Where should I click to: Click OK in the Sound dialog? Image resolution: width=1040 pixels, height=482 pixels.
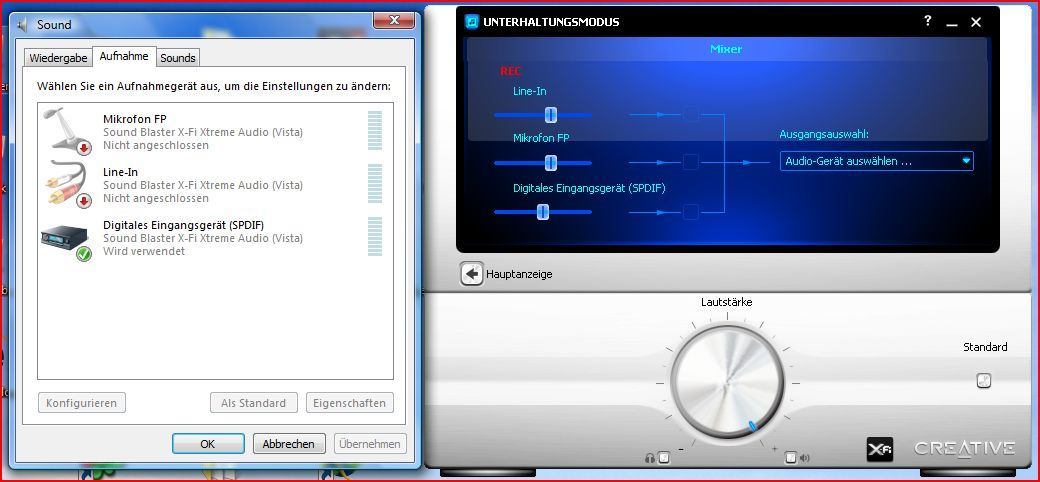pos(208,444)
